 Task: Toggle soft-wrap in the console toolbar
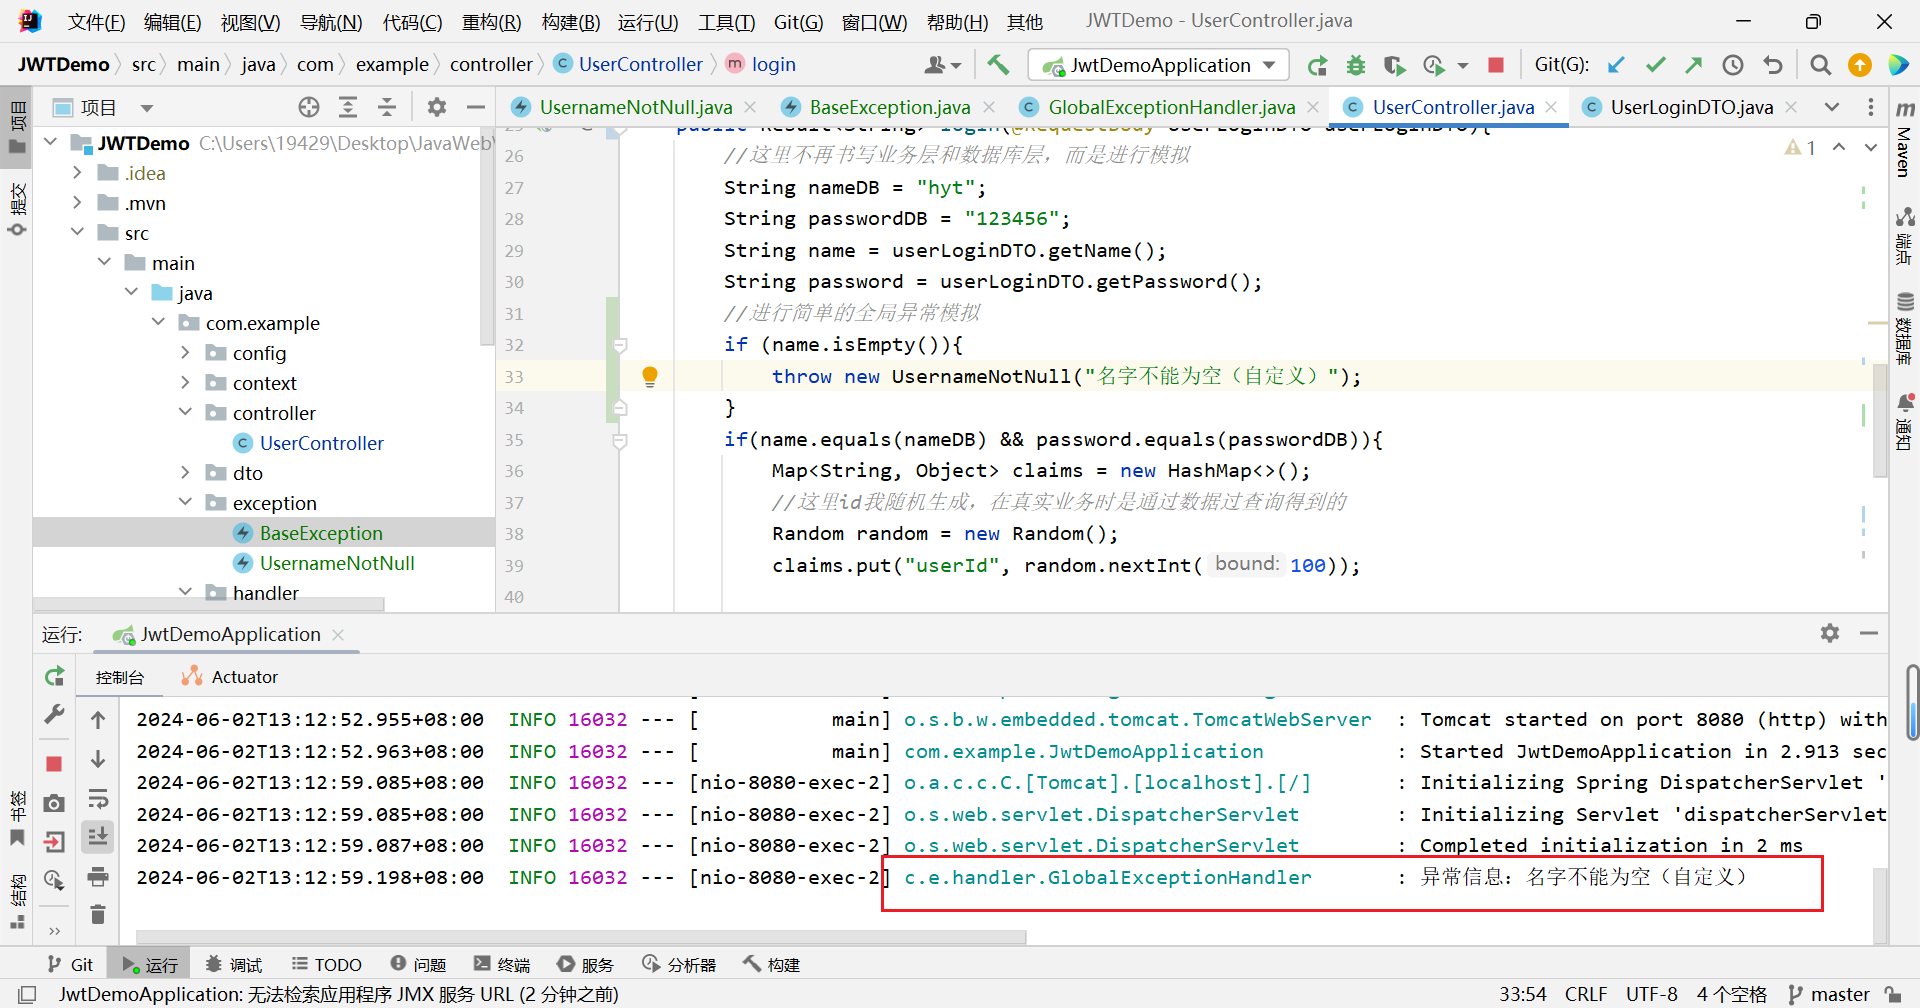tap(97, 798)
